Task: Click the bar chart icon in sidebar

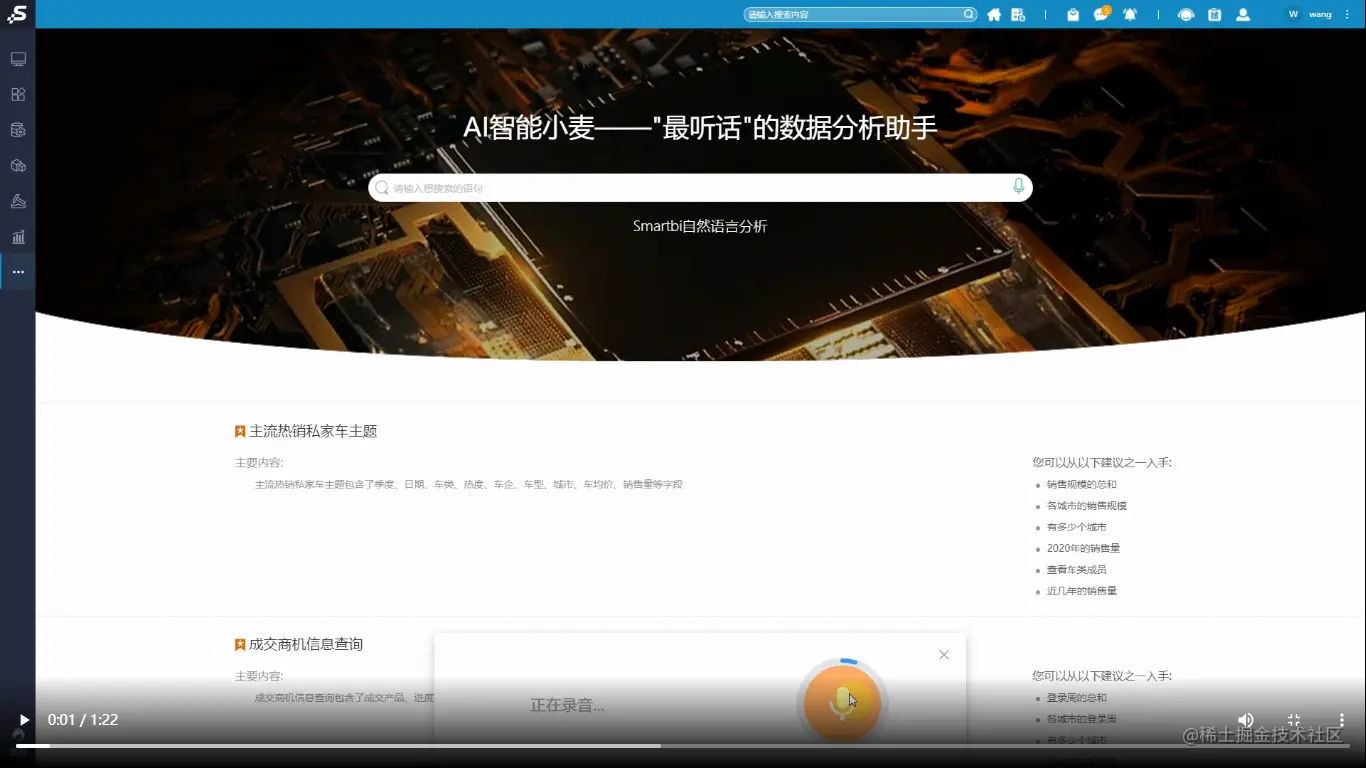Action: (17, 237)
